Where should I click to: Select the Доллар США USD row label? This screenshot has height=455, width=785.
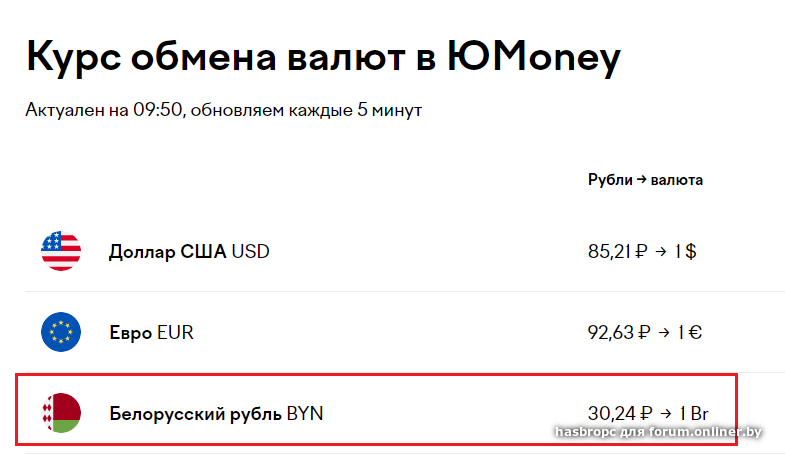tap(189, 251)
